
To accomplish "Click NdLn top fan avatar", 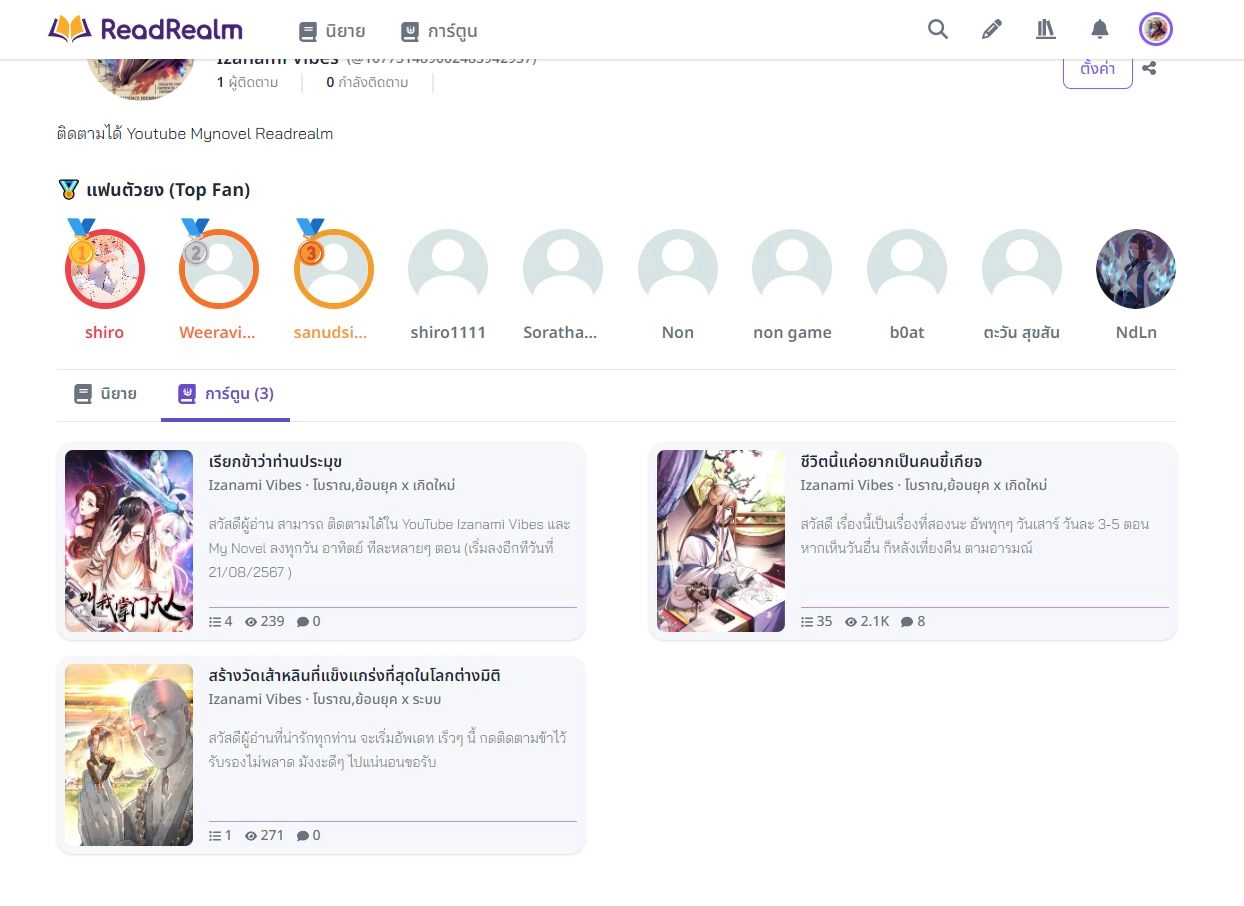I will pyautogui.click(x=1135, y=269).
